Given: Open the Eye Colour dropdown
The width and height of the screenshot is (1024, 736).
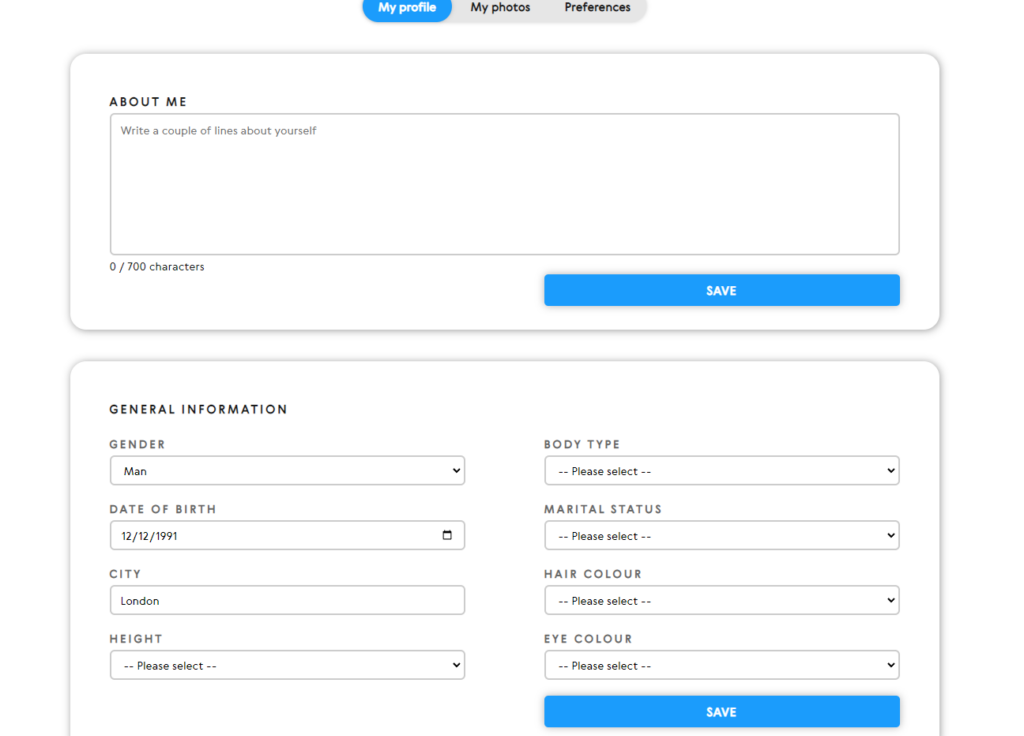Looking at the screenshot, I should coord(721,666).
